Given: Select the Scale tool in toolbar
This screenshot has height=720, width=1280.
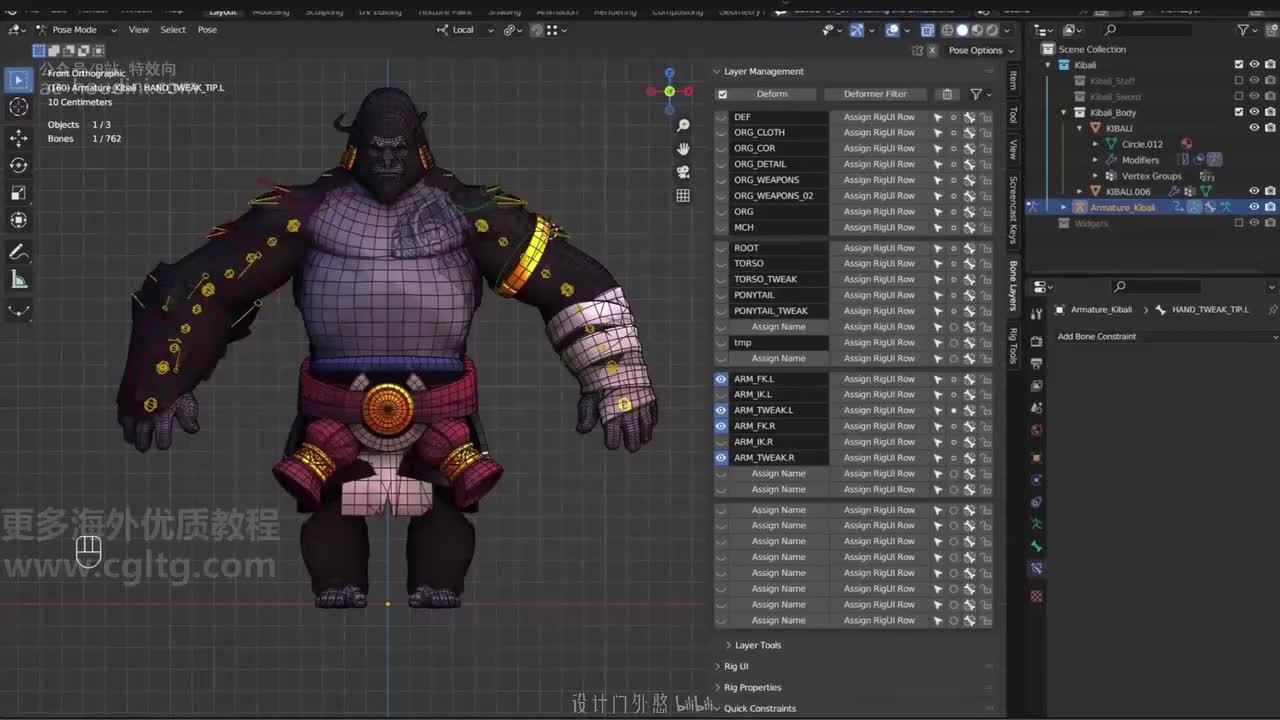Looking at the screenshot, I should click(19, 193).
